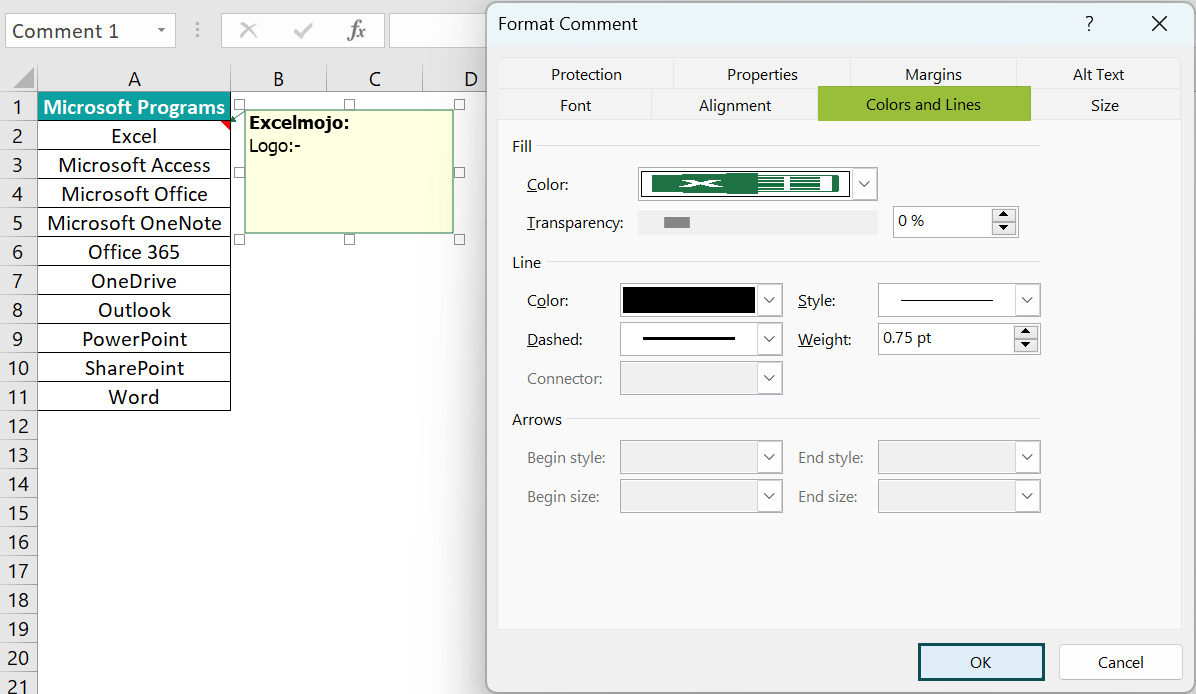This screenshot has height=694, width=1196.
Task: Select column A header
Action: click(133, 79)
